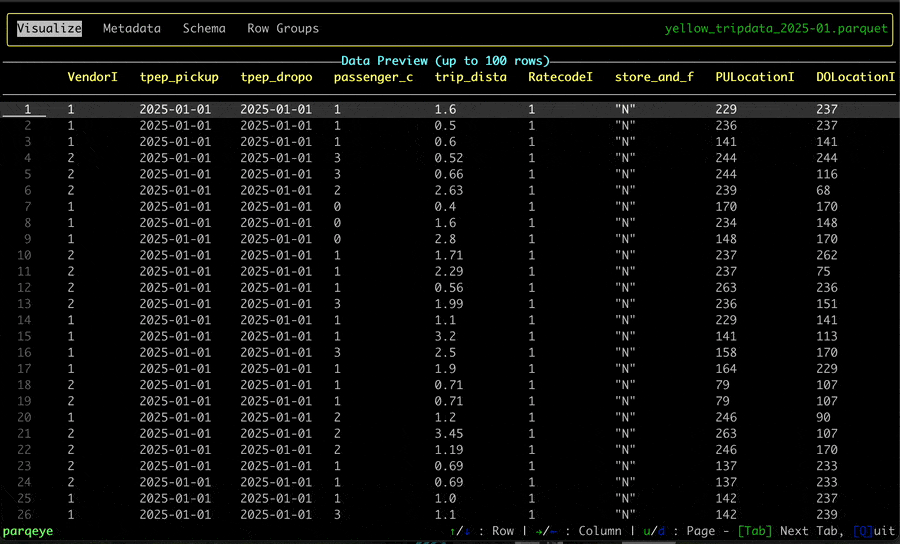
Task: Select the DOLocation cell with value 262
Action: click(827, 256)
